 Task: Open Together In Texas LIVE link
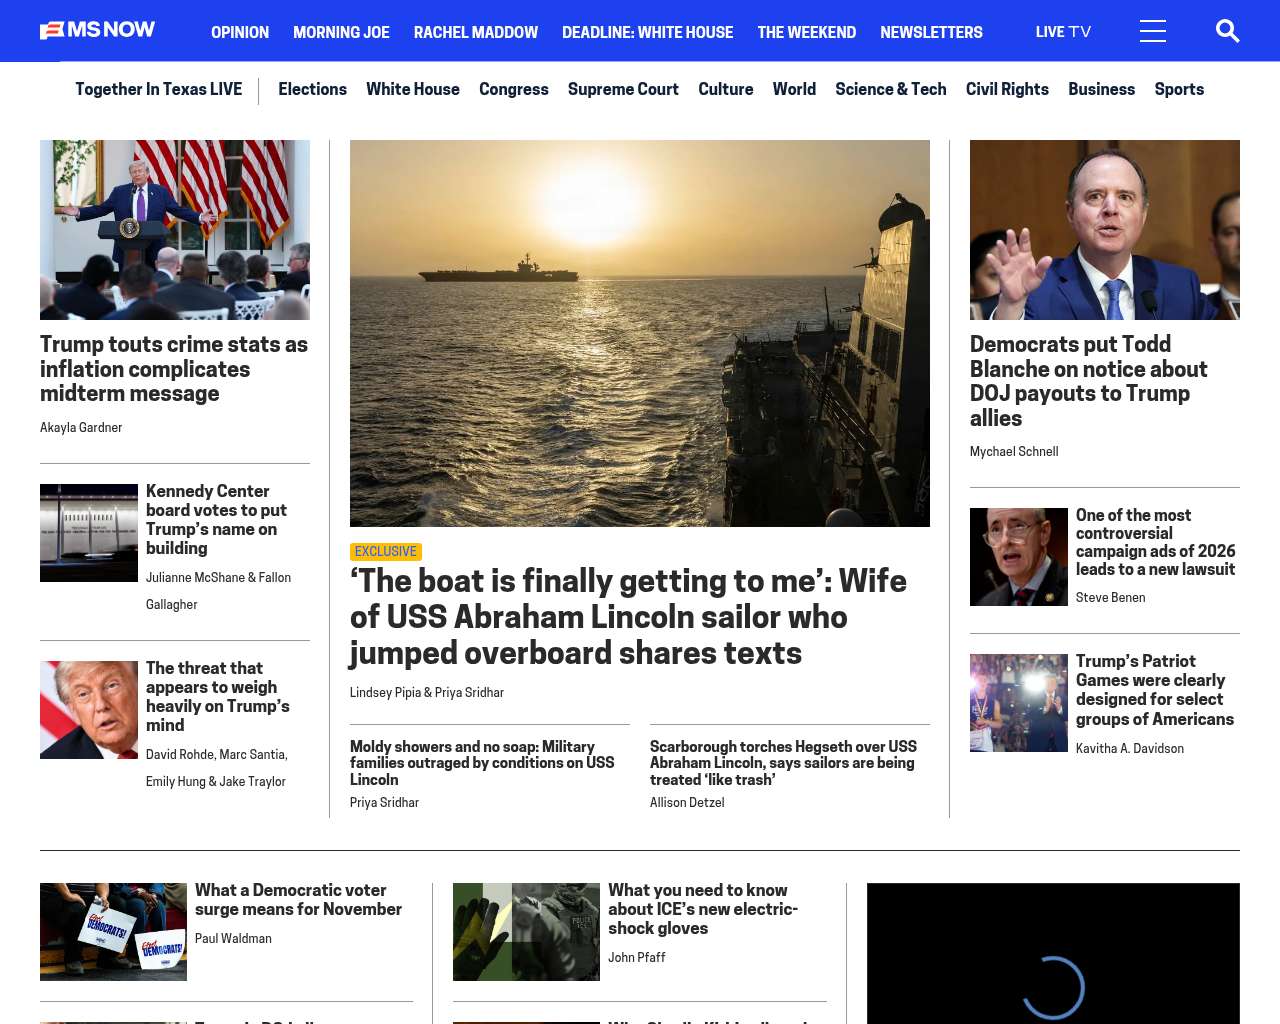click(x=158, y=89)
